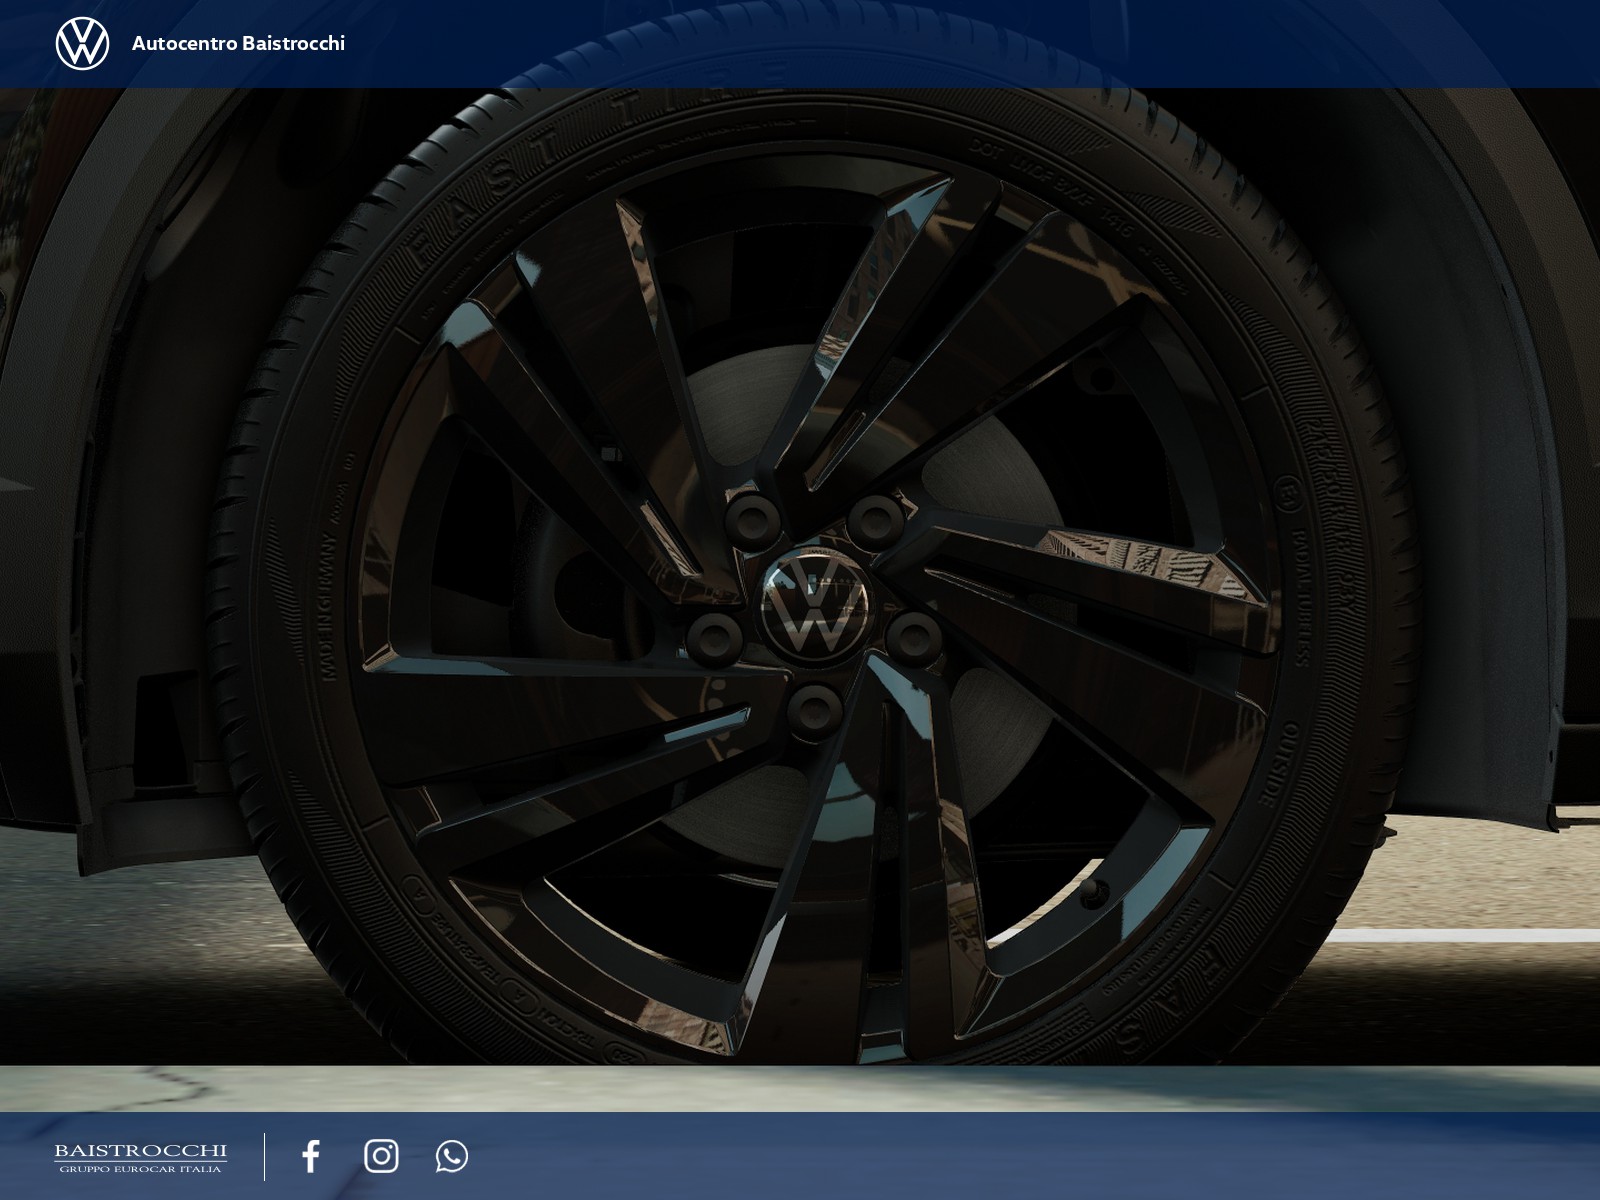Open the Instagram profile icon
Image resolution: width=1600 pixels, height=1200 pixels.
tap(381, 1156)
